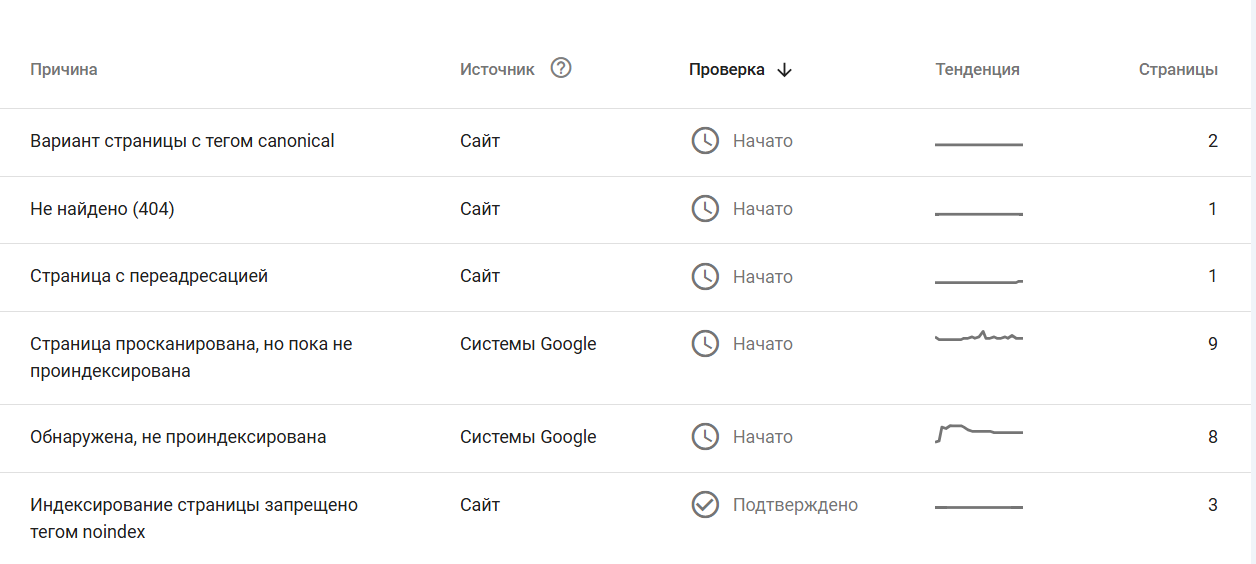
Task: Click the Подтверждено checkmark icon in noindex row
Action: pos(705,505)
